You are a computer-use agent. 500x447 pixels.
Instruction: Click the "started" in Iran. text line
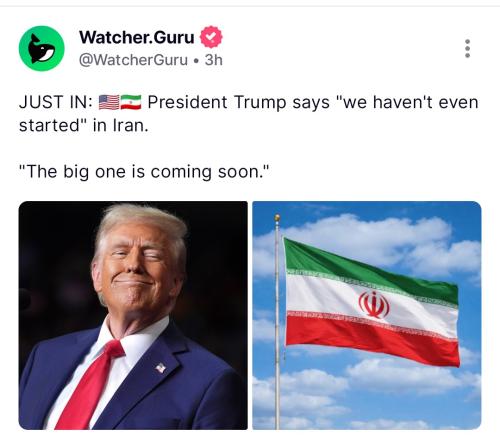84,126
